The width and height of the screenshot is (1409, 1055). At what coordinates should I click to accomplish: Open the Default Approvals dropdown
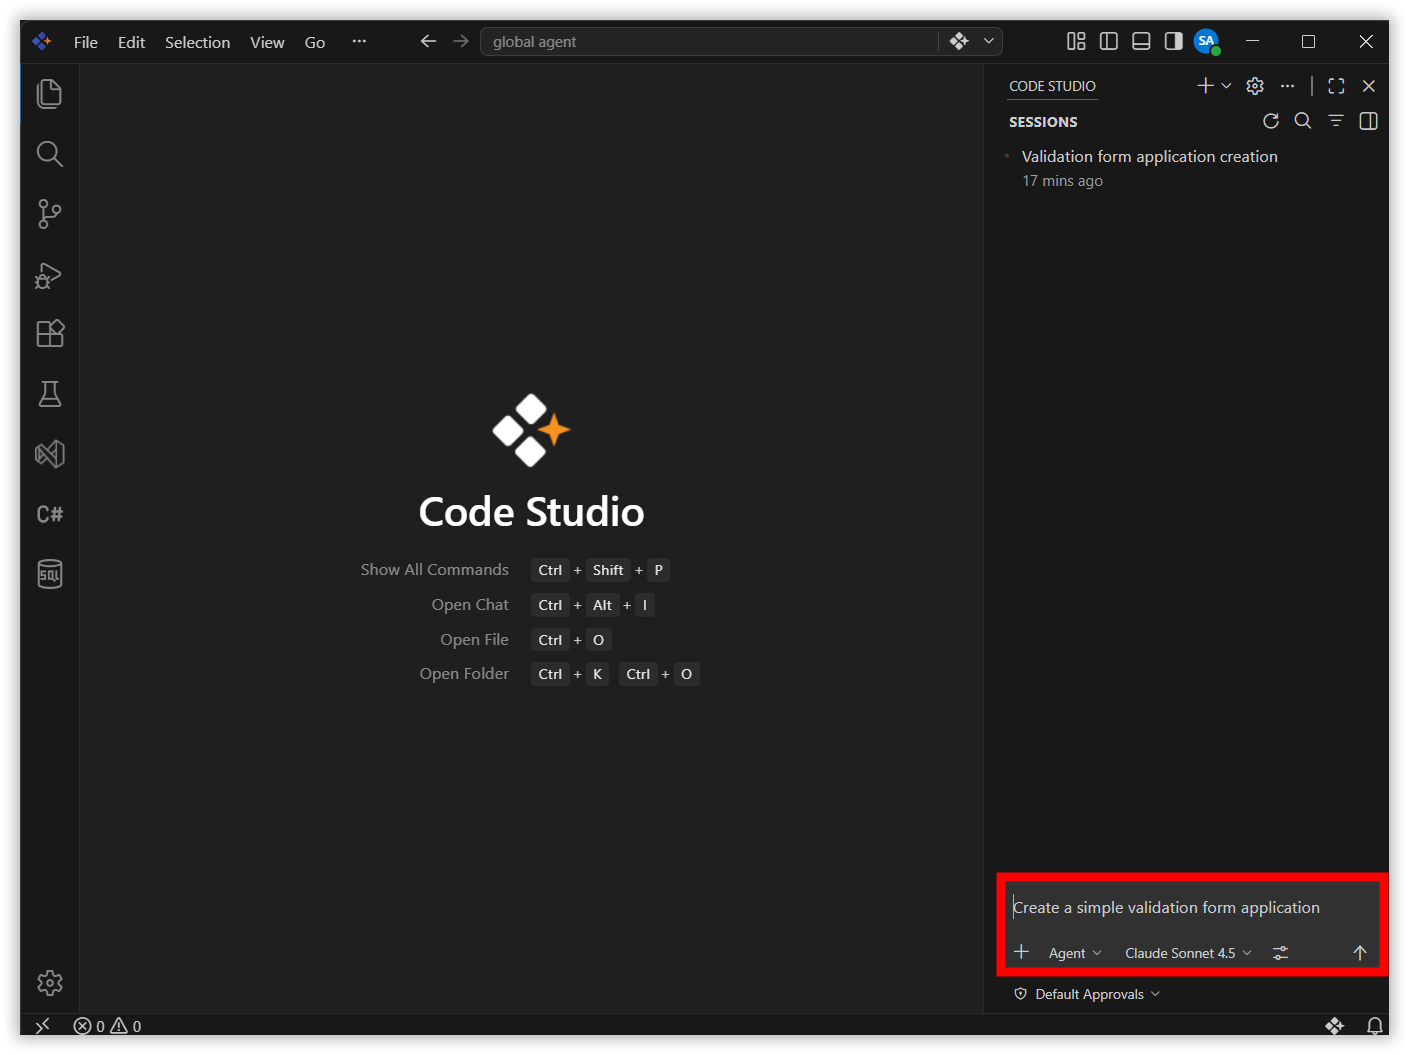tap(1087, 994)
